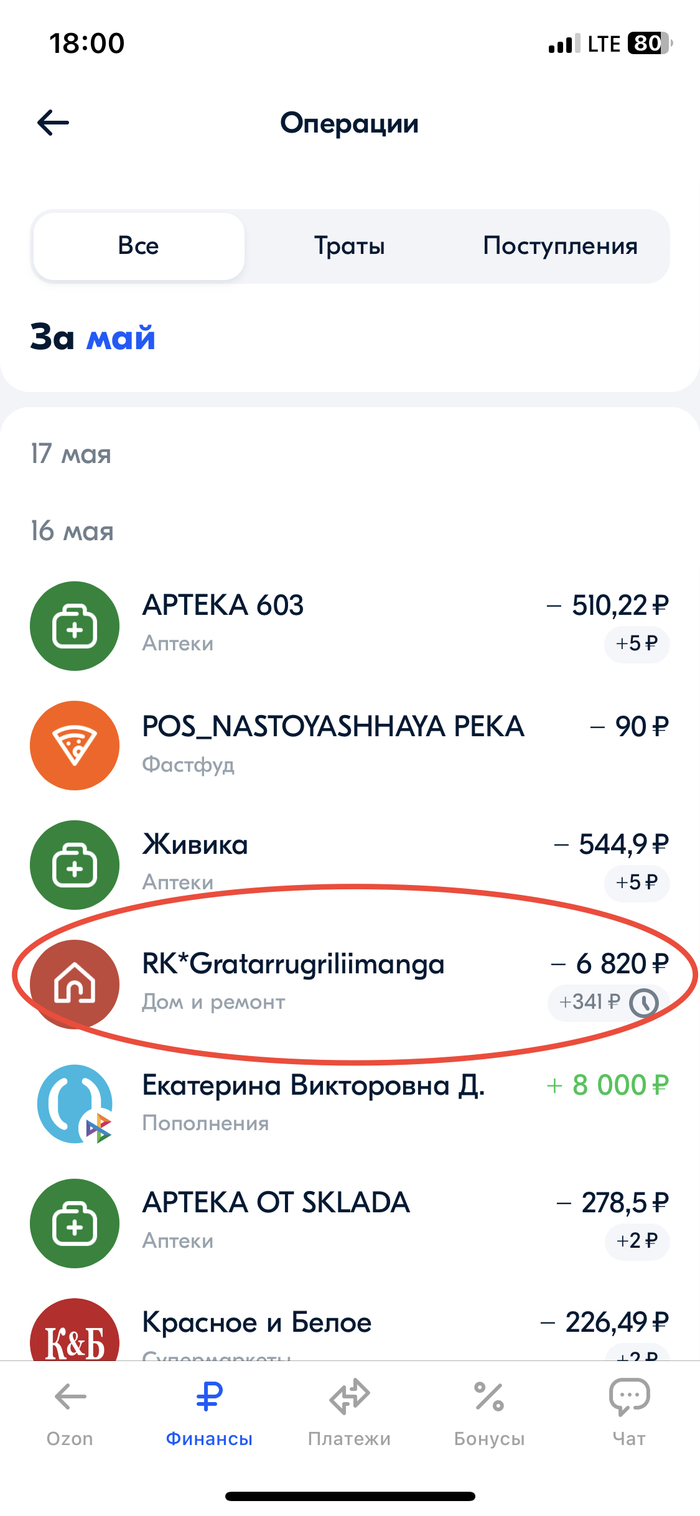The width and height of the screenshot is (700, 1516).
Task: Tap the orange pizza Фастфуд icon
Action: pyautogui.click(x=76, y=746)
